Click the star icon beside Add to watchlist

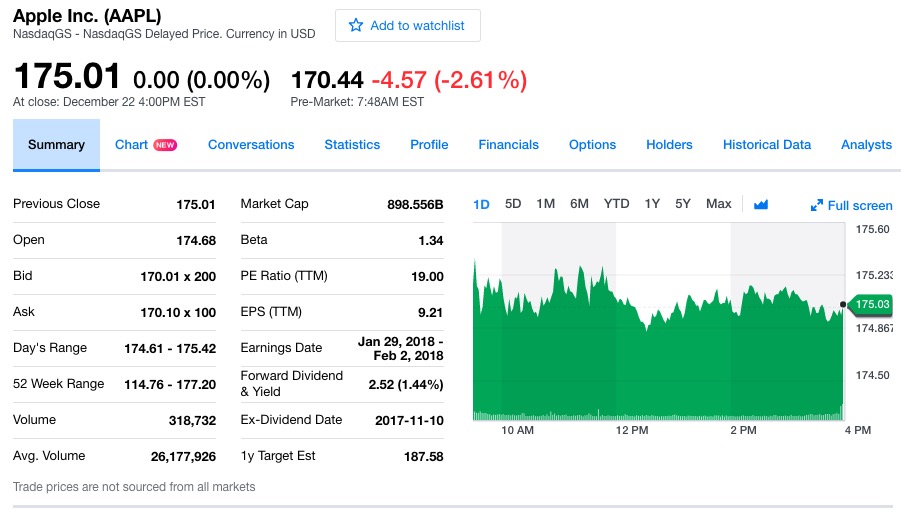[x=356, y=26]
